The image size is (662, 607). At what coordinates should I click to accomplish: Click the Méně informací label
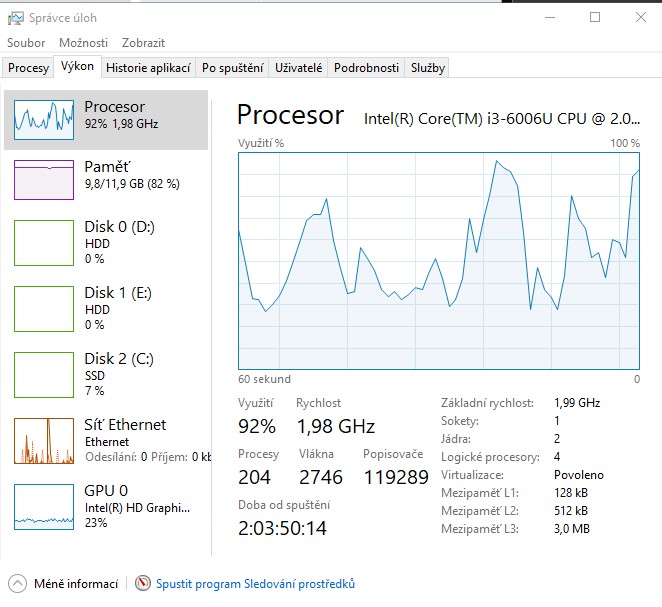(76, 584)
